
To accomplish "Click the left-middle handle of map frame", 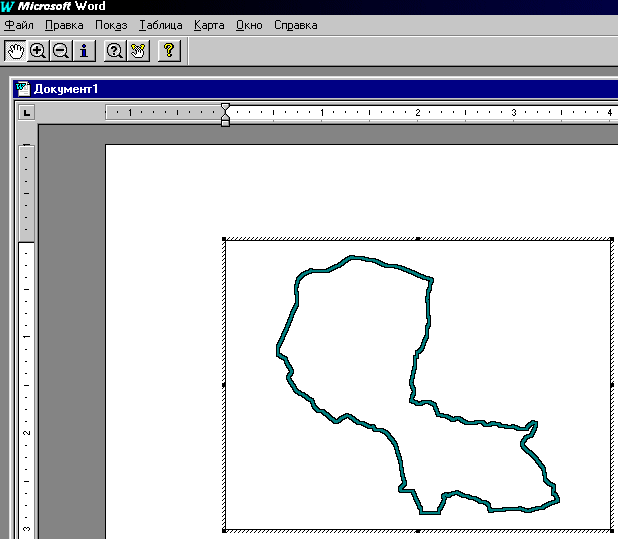I will point(224,385).
